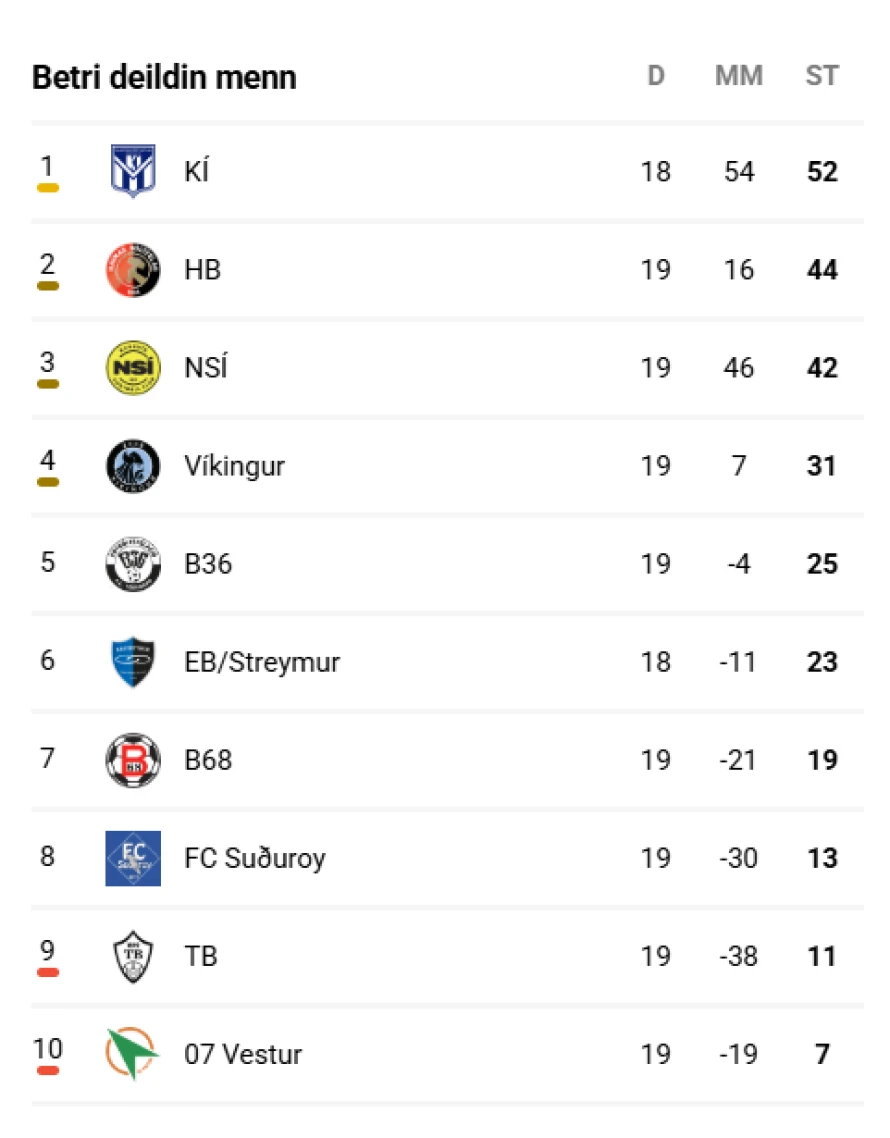Click the 07 Vestur arrow logo
890x1138 pixels.
[x=131, y=1053]
